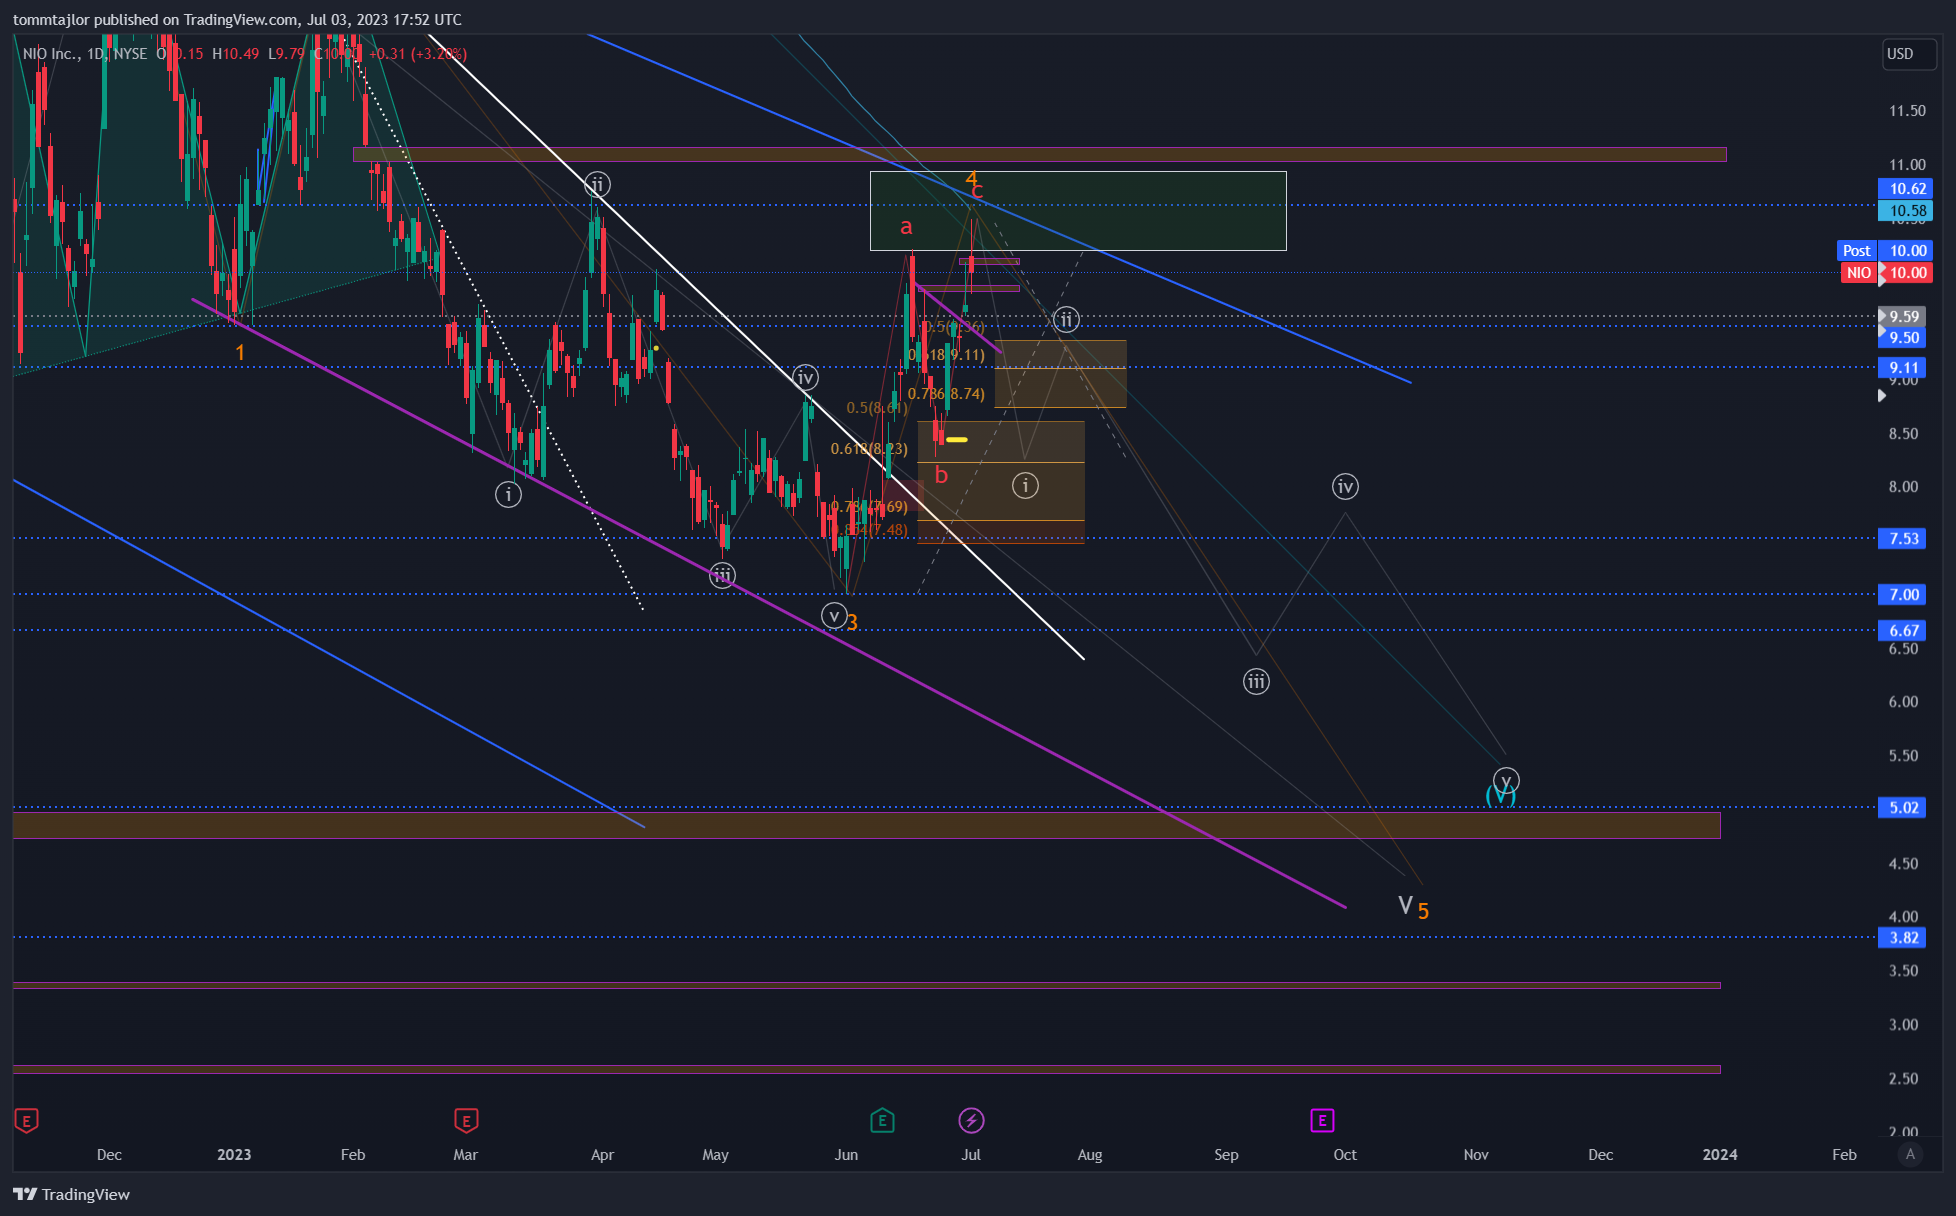The height and width of the screenshot is (1216, 1956).
Task: Click the red wave a label
Action: [906, 227]
